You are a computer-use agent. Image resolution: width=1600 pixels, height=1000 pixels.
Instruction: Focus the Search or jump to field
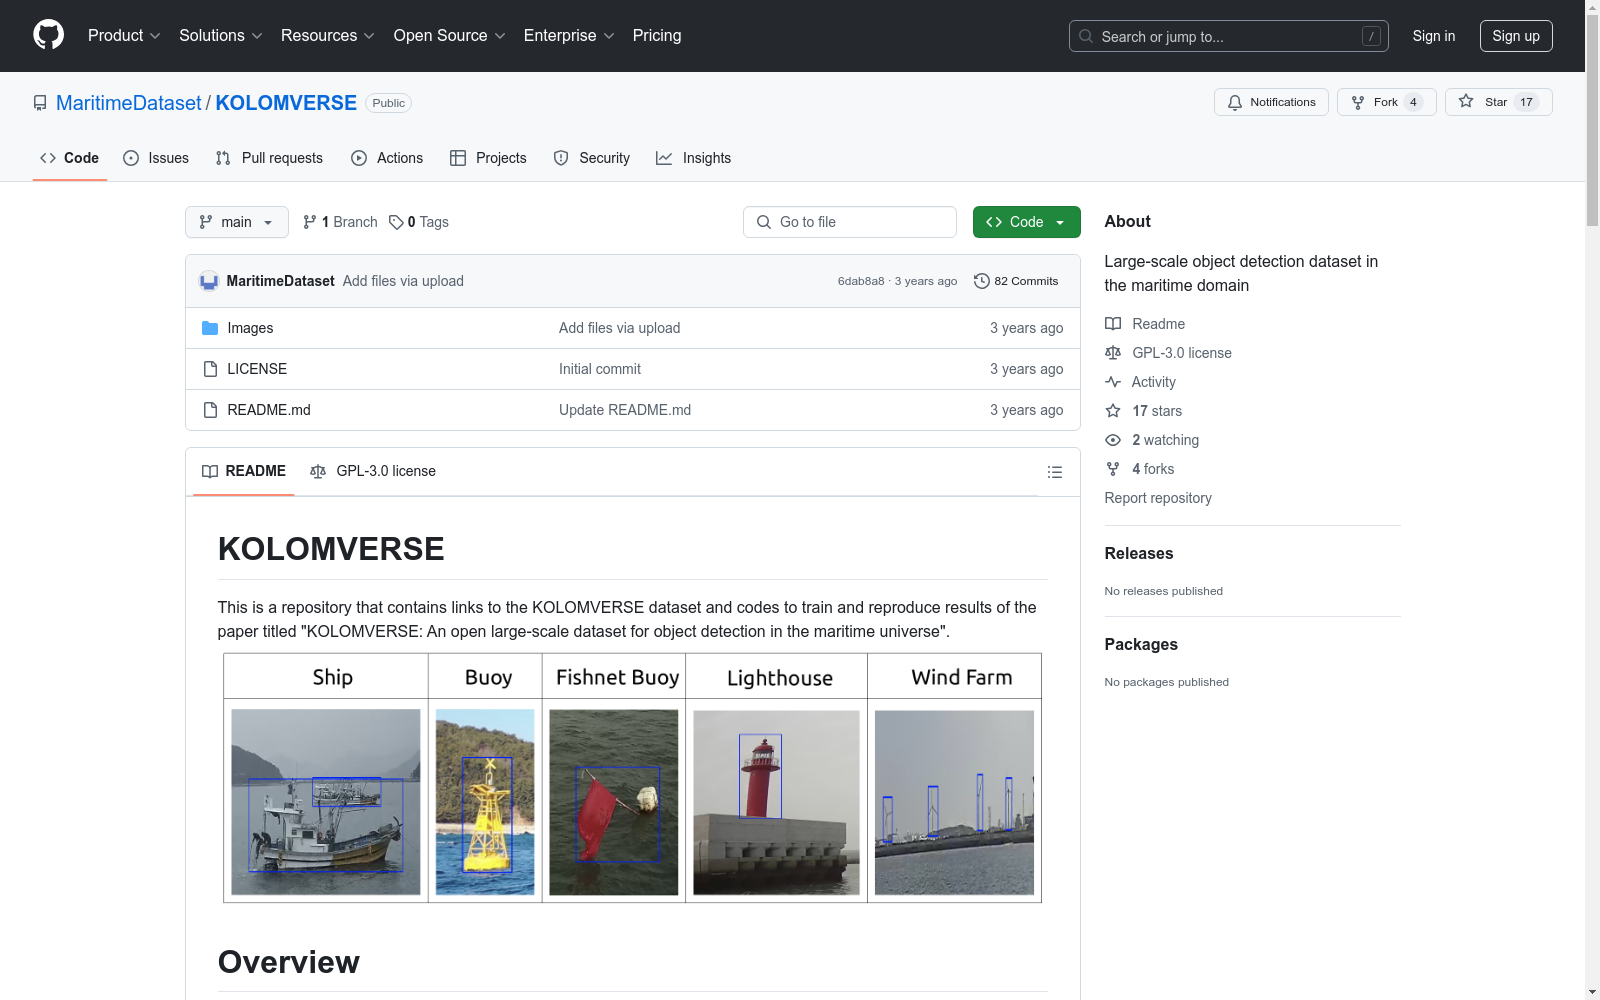(1229, 36)
